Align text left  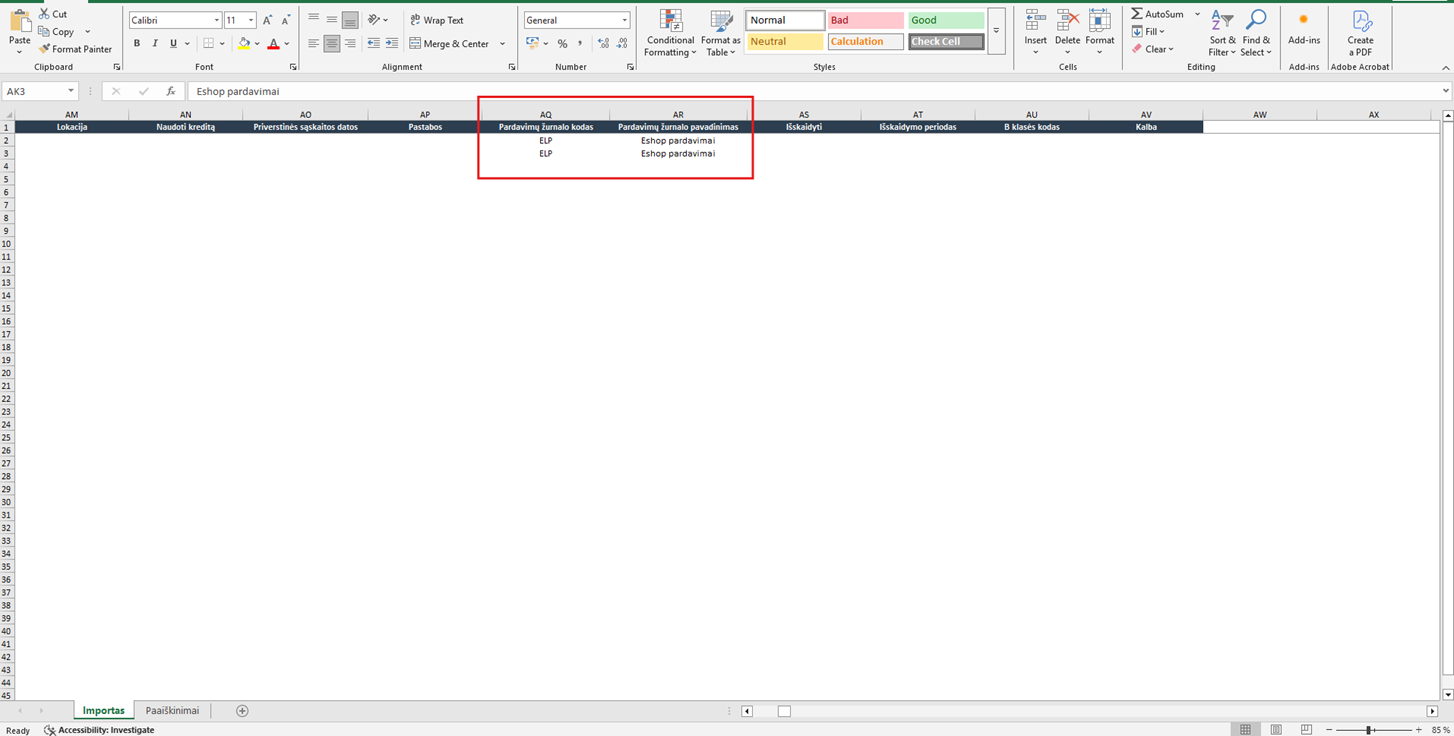tap(313, 43)
